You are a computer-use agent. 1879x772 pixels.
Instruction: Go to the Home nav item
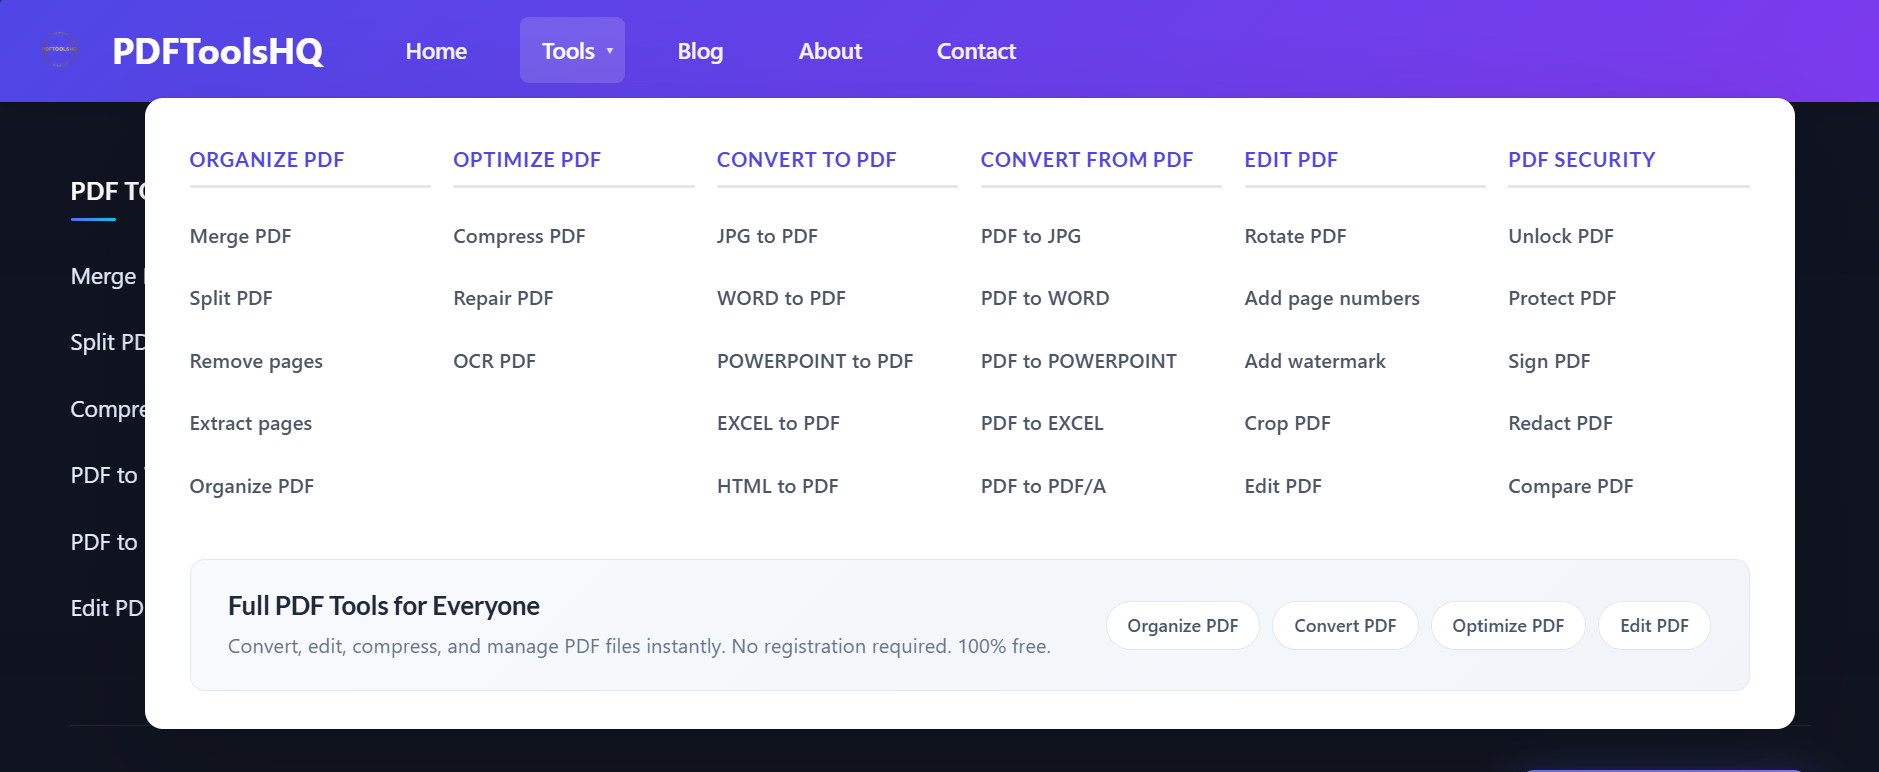click(x=436, y=51)
